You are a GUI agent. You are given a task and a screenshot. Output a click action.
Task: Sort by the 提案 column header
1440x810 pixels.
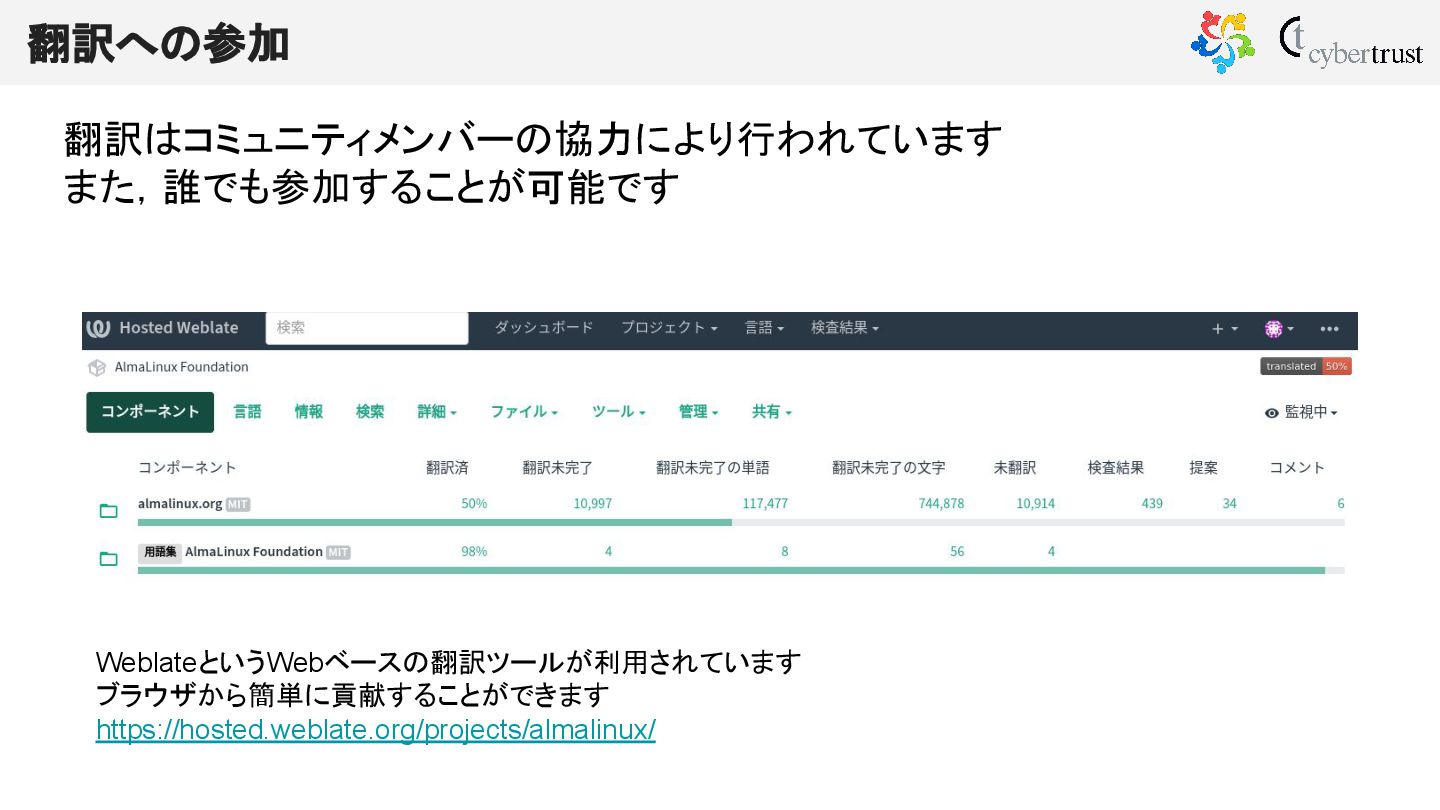pyautogui.click(x=1204, y=468)
